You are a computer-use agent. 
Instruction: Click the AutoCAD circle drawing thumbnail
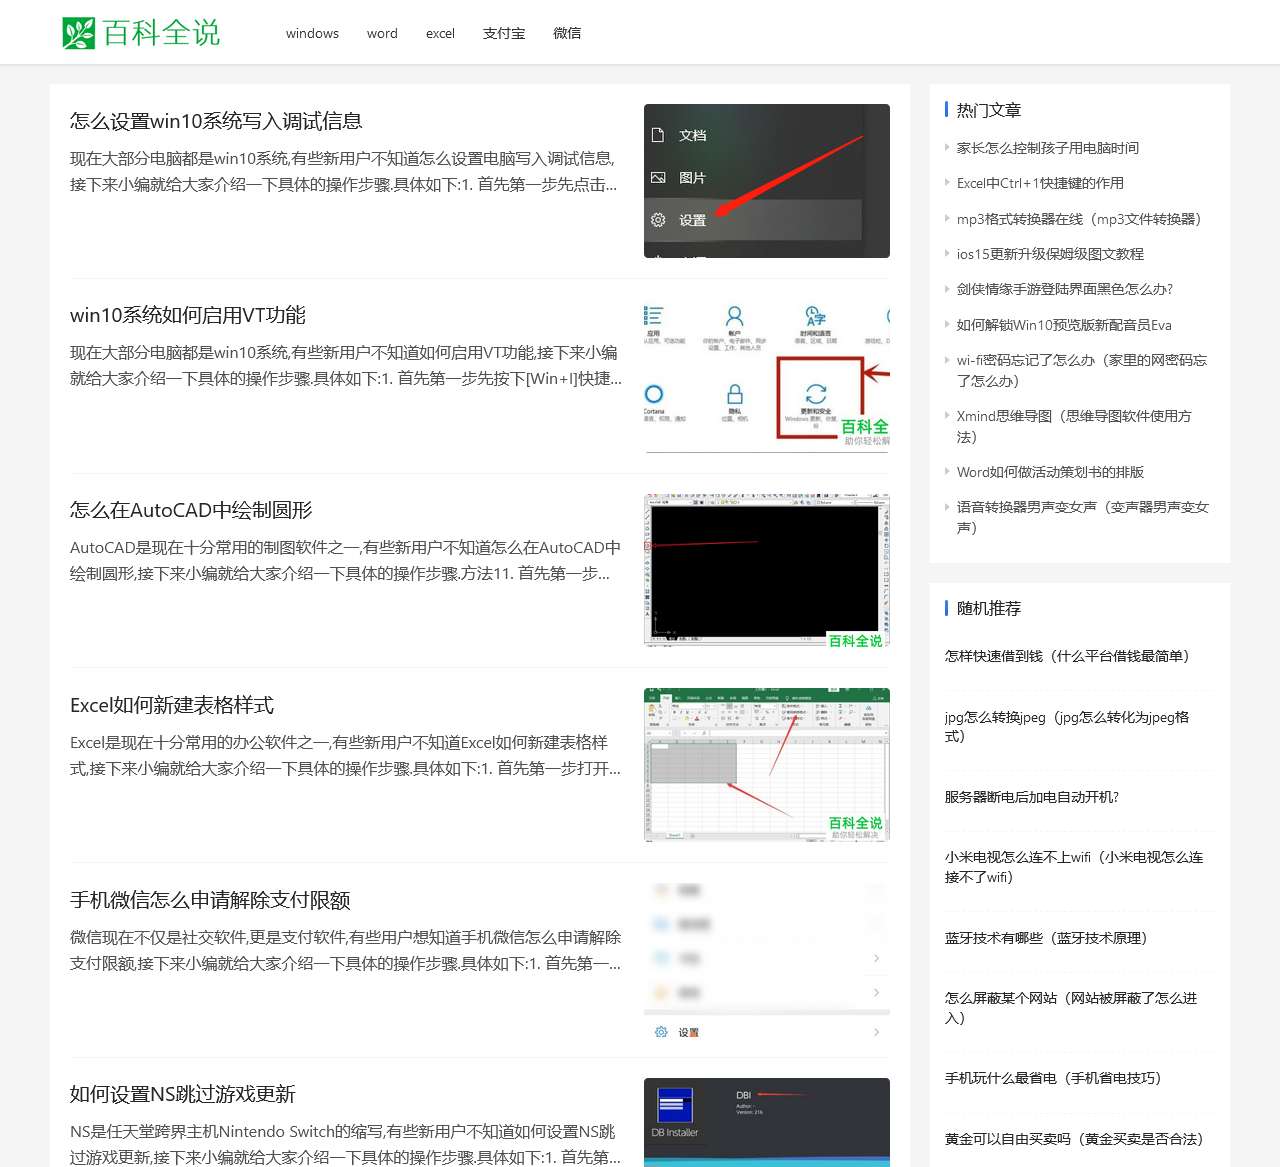coord(766,568)
